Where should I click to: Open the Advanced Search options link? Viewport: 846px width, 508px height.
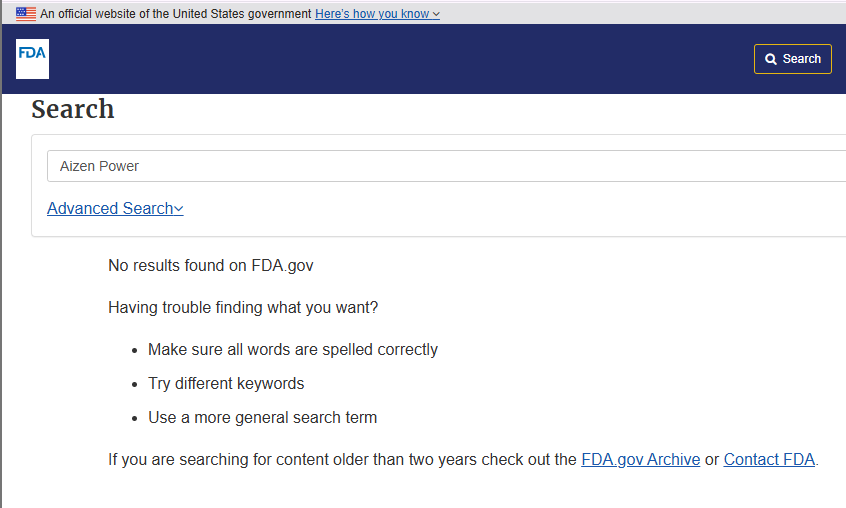(110, 208)
